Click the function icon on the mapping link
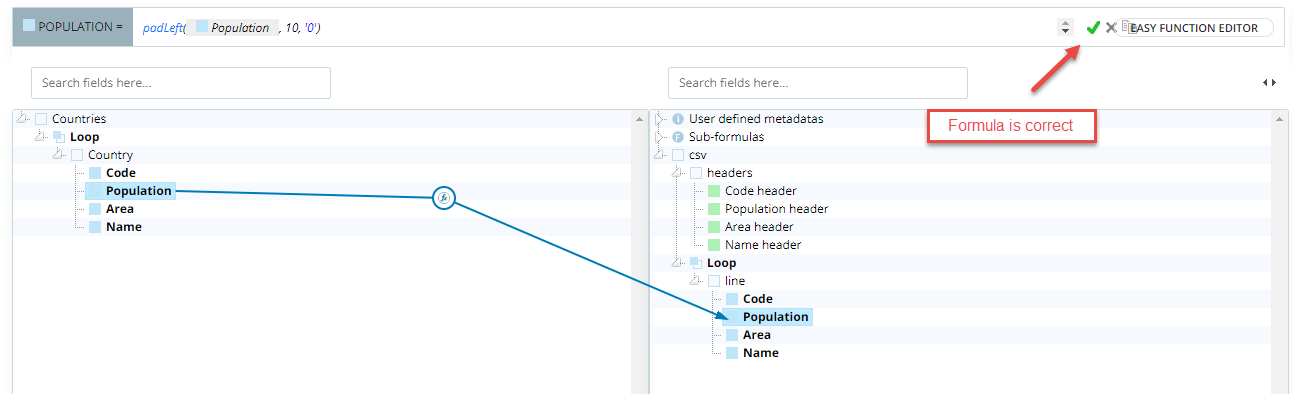Viewport: 1294px width, 394px height. point(444,199)
